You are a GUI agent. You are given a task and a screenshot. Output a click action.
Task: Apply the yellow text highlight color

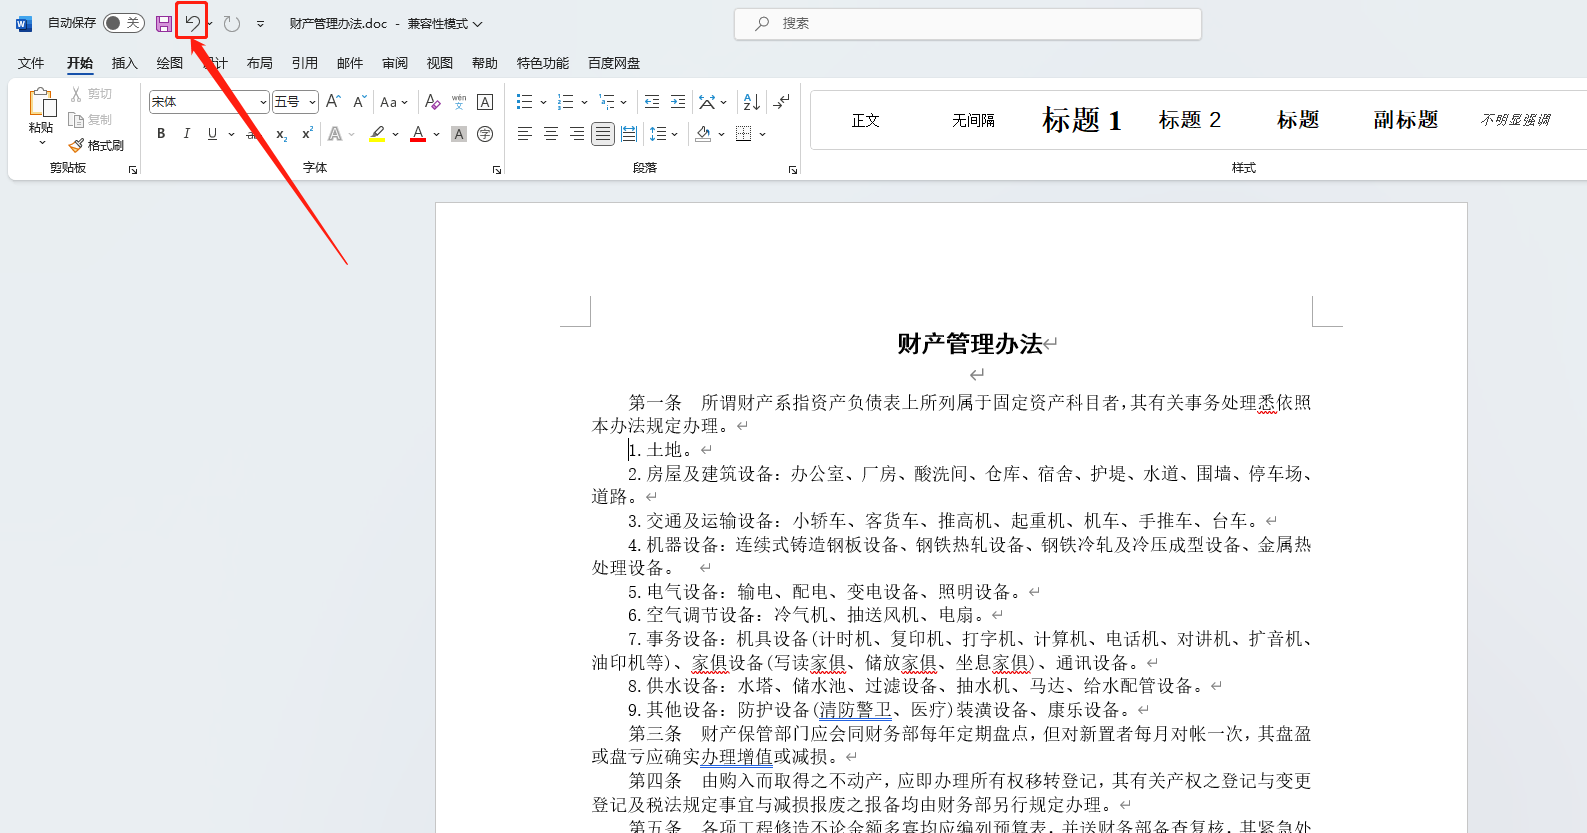(377, 134)
